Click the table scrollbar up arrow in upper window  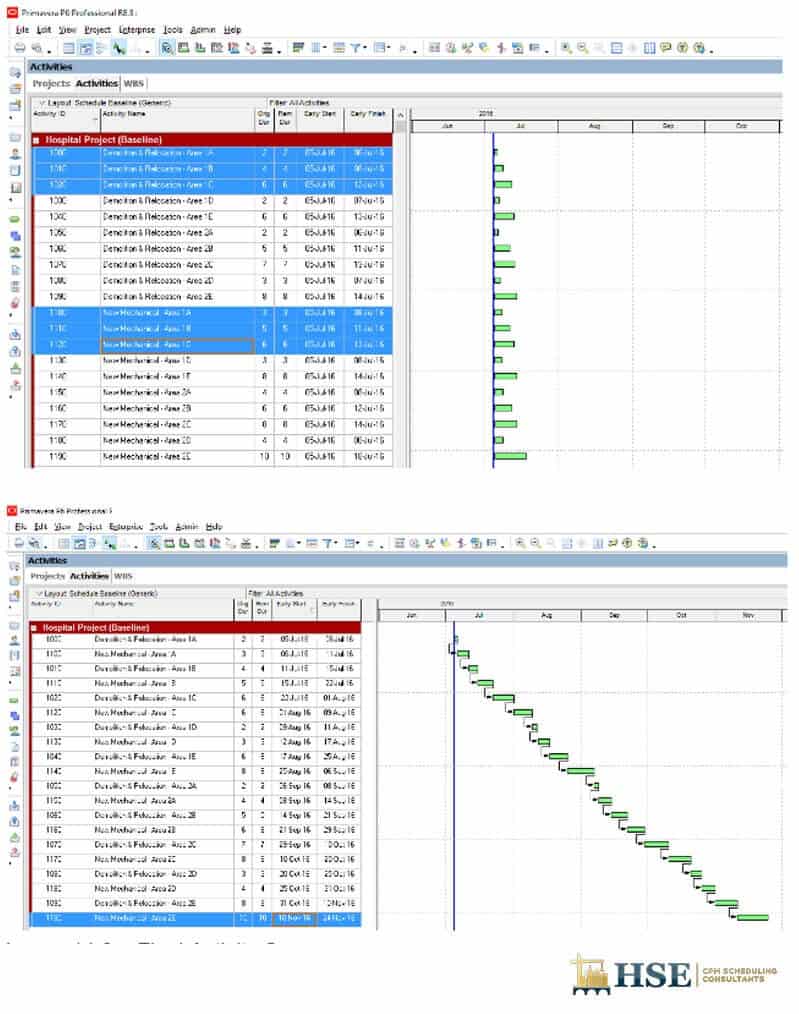pyautogui.click(x=400, y=115)
